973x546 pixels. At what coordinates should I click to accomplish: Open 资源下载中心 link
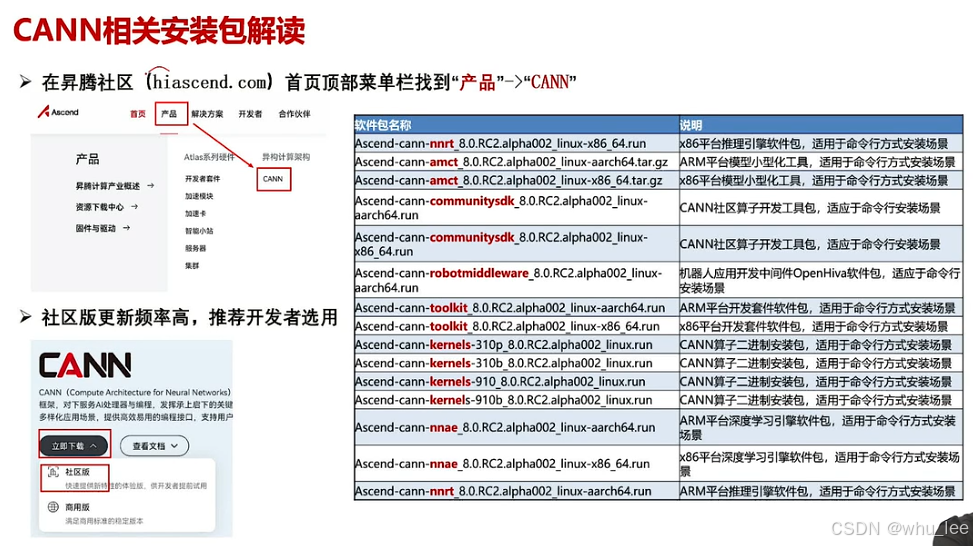point(100,207)
